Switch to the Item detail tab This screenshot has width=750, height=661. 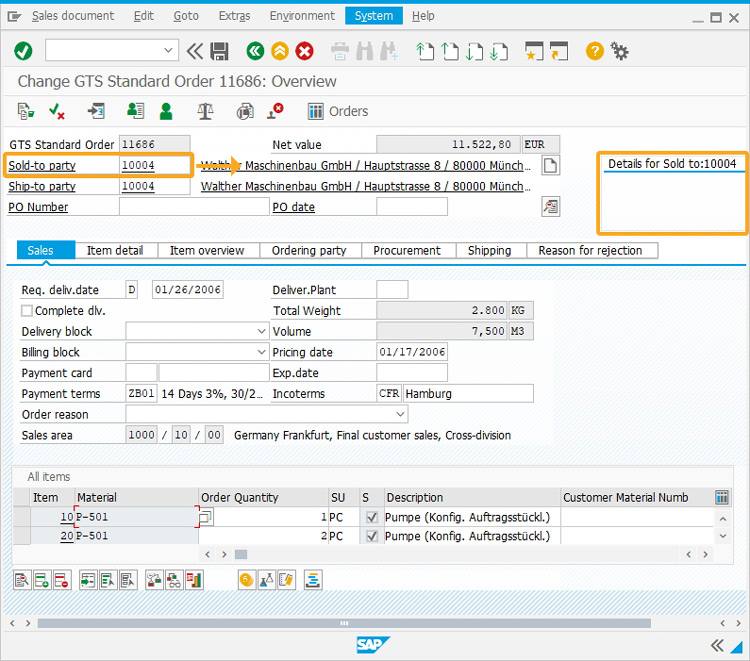116,250
